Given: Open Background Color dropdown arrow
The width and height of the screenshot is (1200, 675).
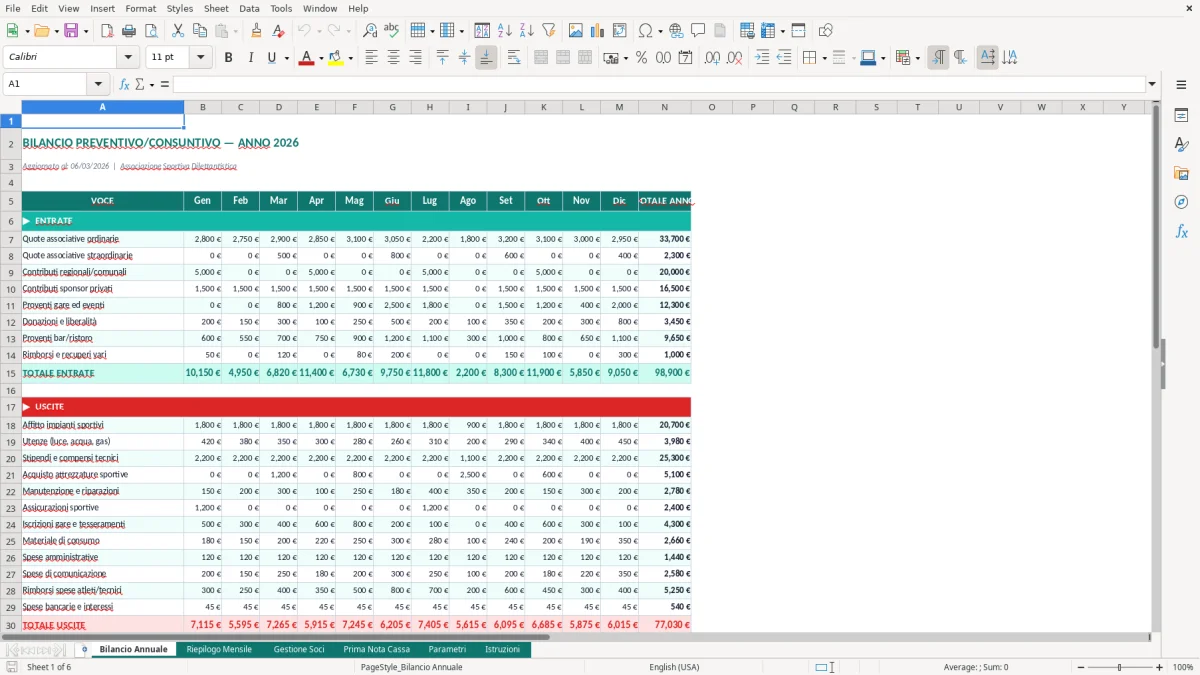Looking at the screenshot, I should coord(351,58).
